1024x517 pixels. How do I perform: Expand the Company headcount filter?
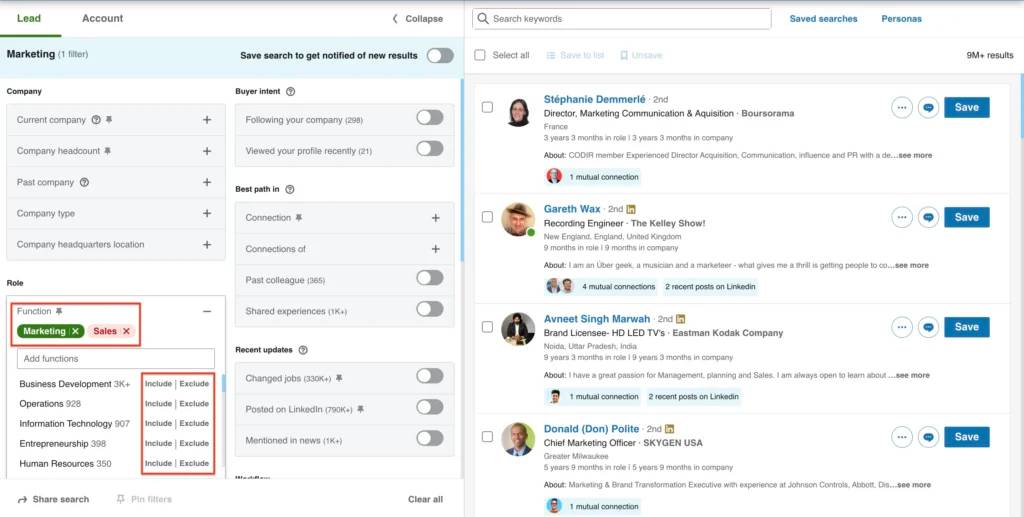point(207,151)
